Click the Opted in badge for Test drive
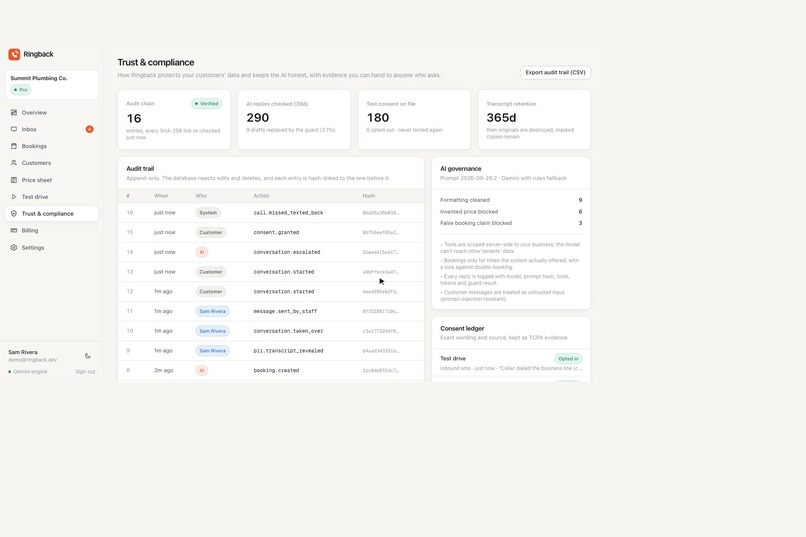 coord(568,359)
